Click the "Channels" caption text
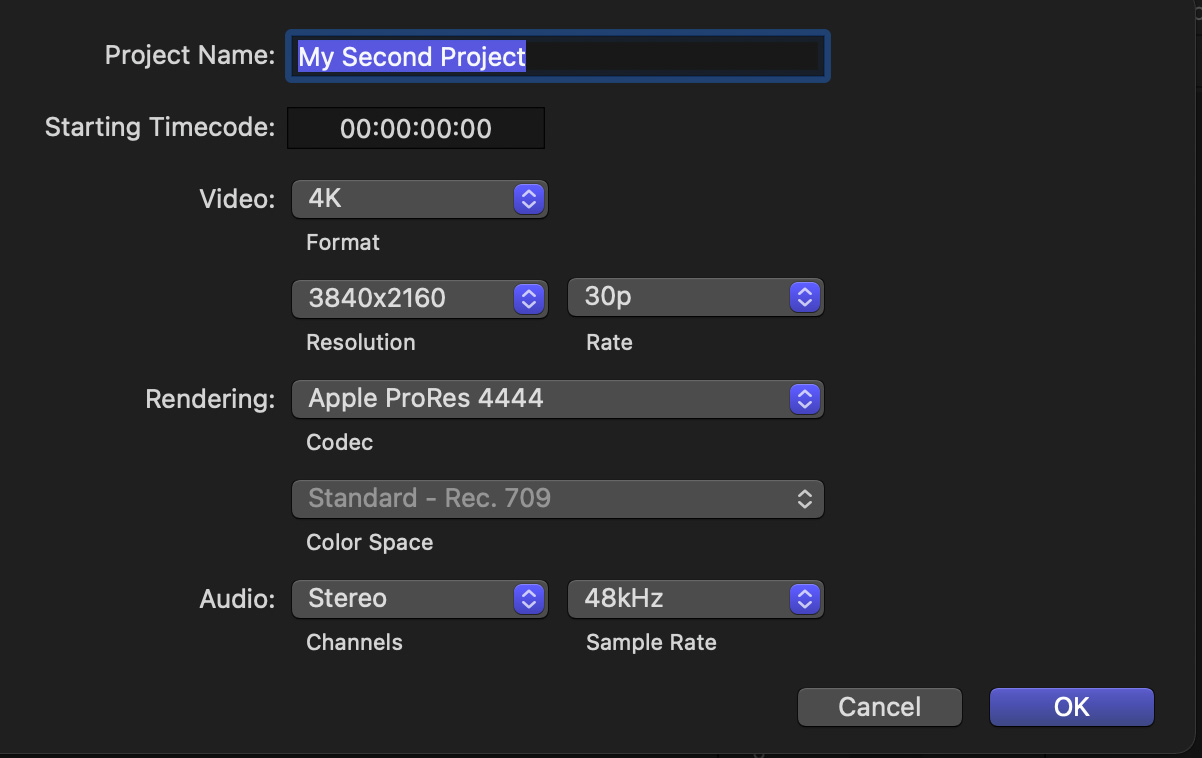The height and width of the screenshot is (758, 1202). click(x=354, y=642)
